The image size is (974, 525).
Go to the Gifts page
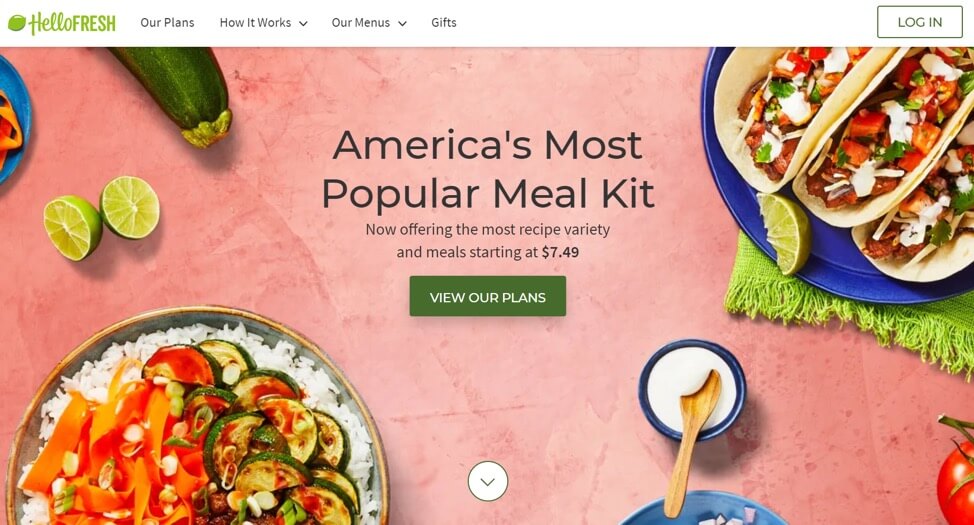444,22
